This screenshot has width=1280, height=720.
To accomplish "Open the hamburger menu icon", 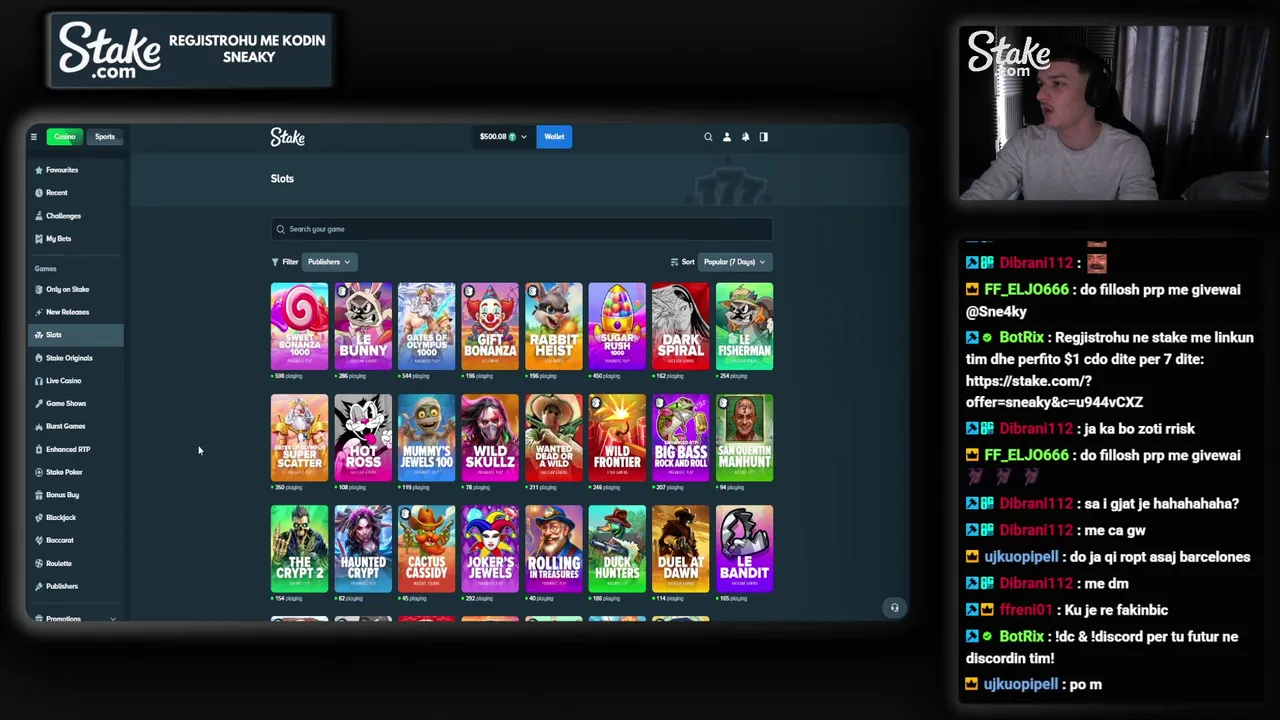I will pyautogui.click(x=33, y=137).
